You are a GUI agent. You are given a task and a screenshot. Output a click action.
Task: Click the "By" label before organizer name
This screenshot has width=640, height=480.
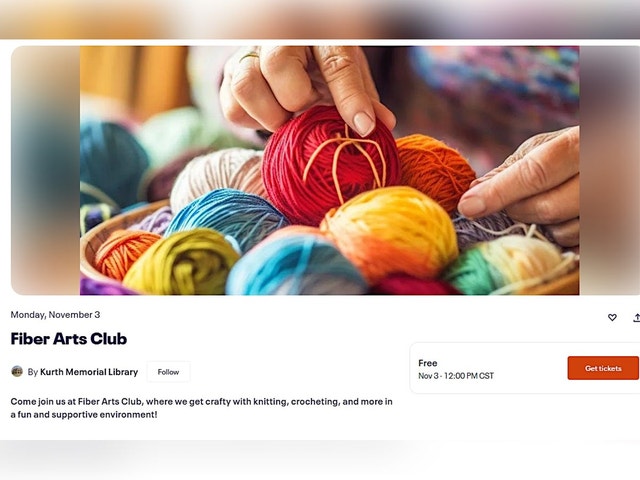tap(33, 372)
